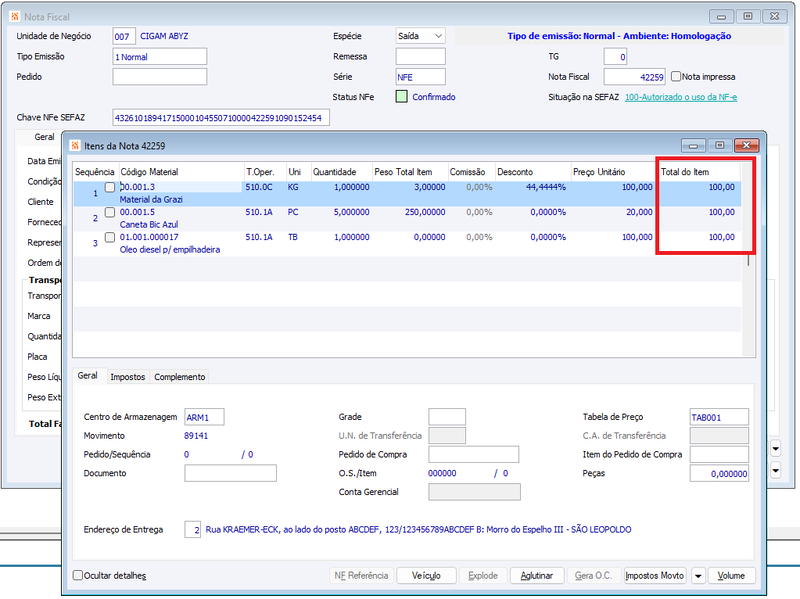Image resolution: width=800 pixels, height=599 pixels.
Task: Click the Impostos Movto button
Action: [655, 576]
